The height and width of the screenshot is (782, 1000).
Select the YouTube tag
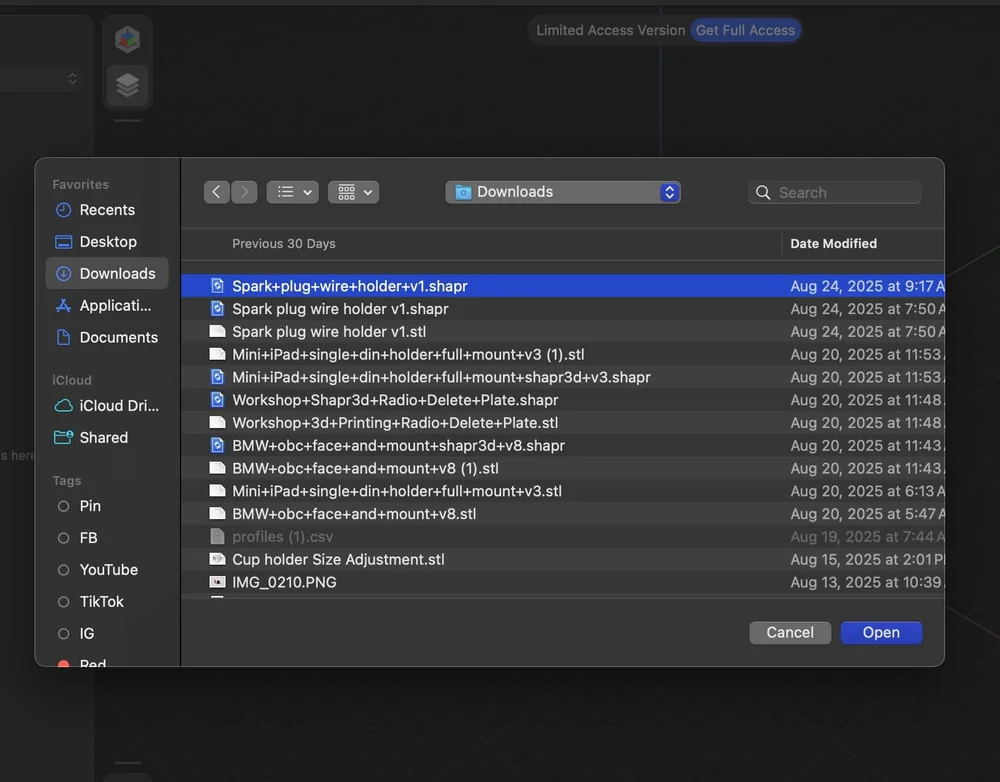tap(107, 570)
